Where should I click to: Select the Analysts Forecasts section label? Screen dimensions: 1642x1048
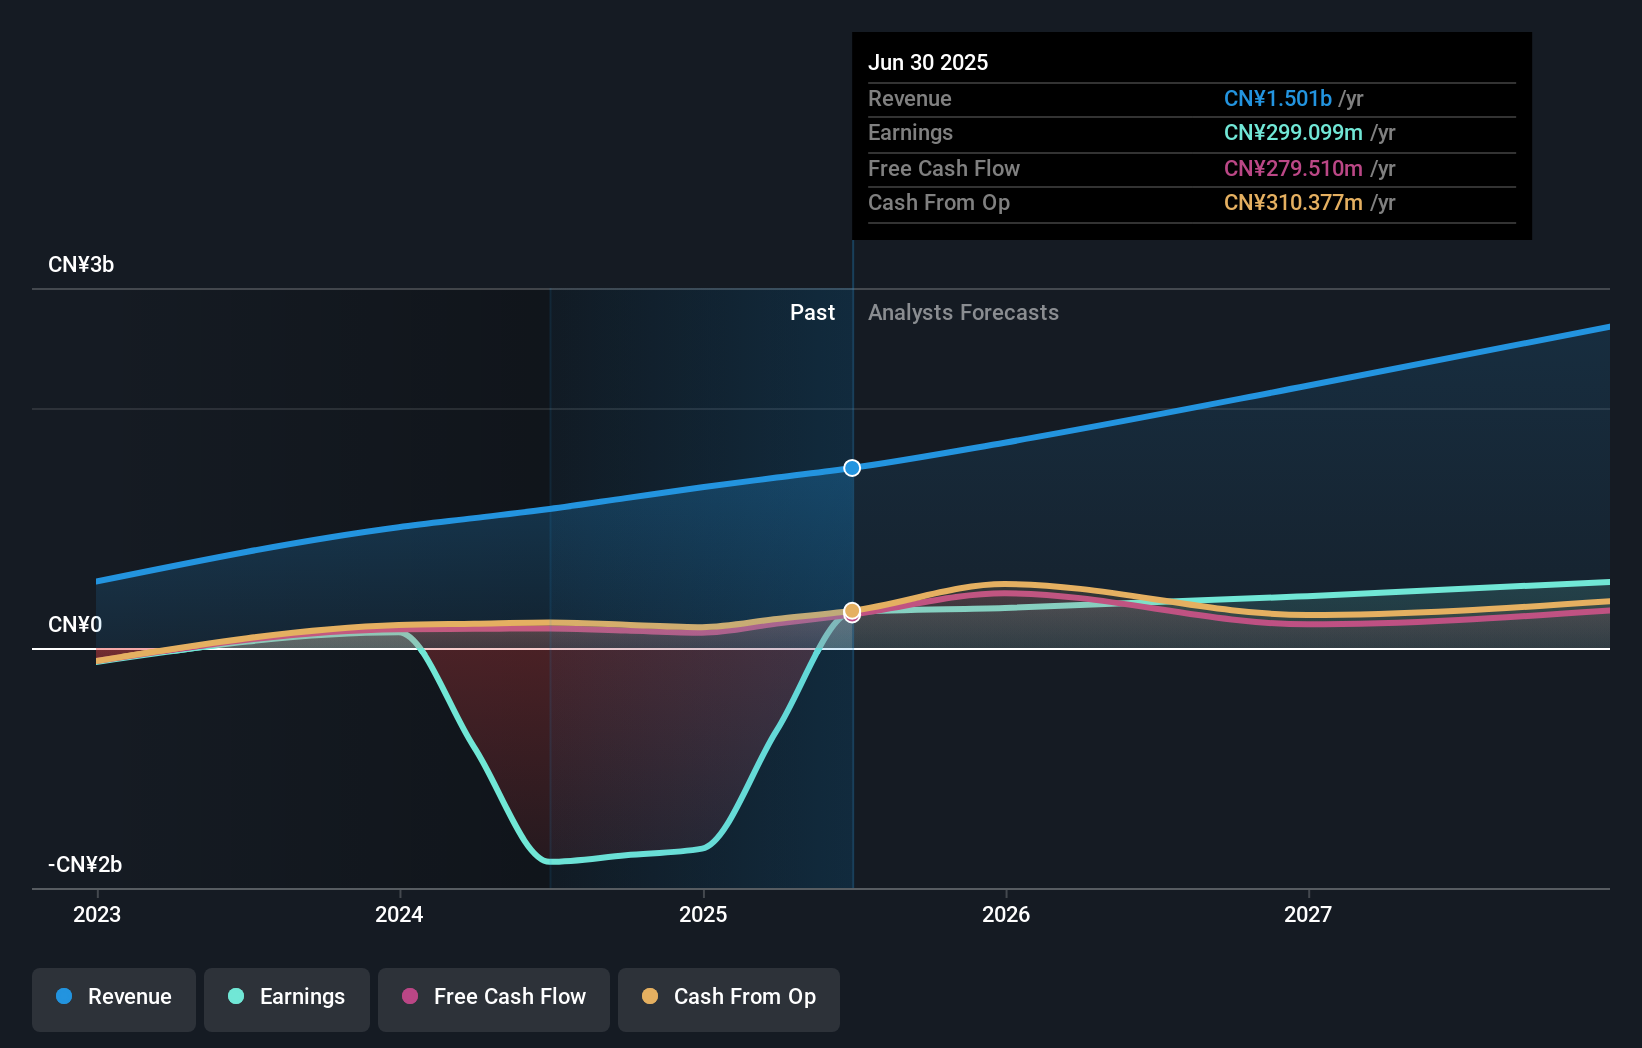coord(963,312)
